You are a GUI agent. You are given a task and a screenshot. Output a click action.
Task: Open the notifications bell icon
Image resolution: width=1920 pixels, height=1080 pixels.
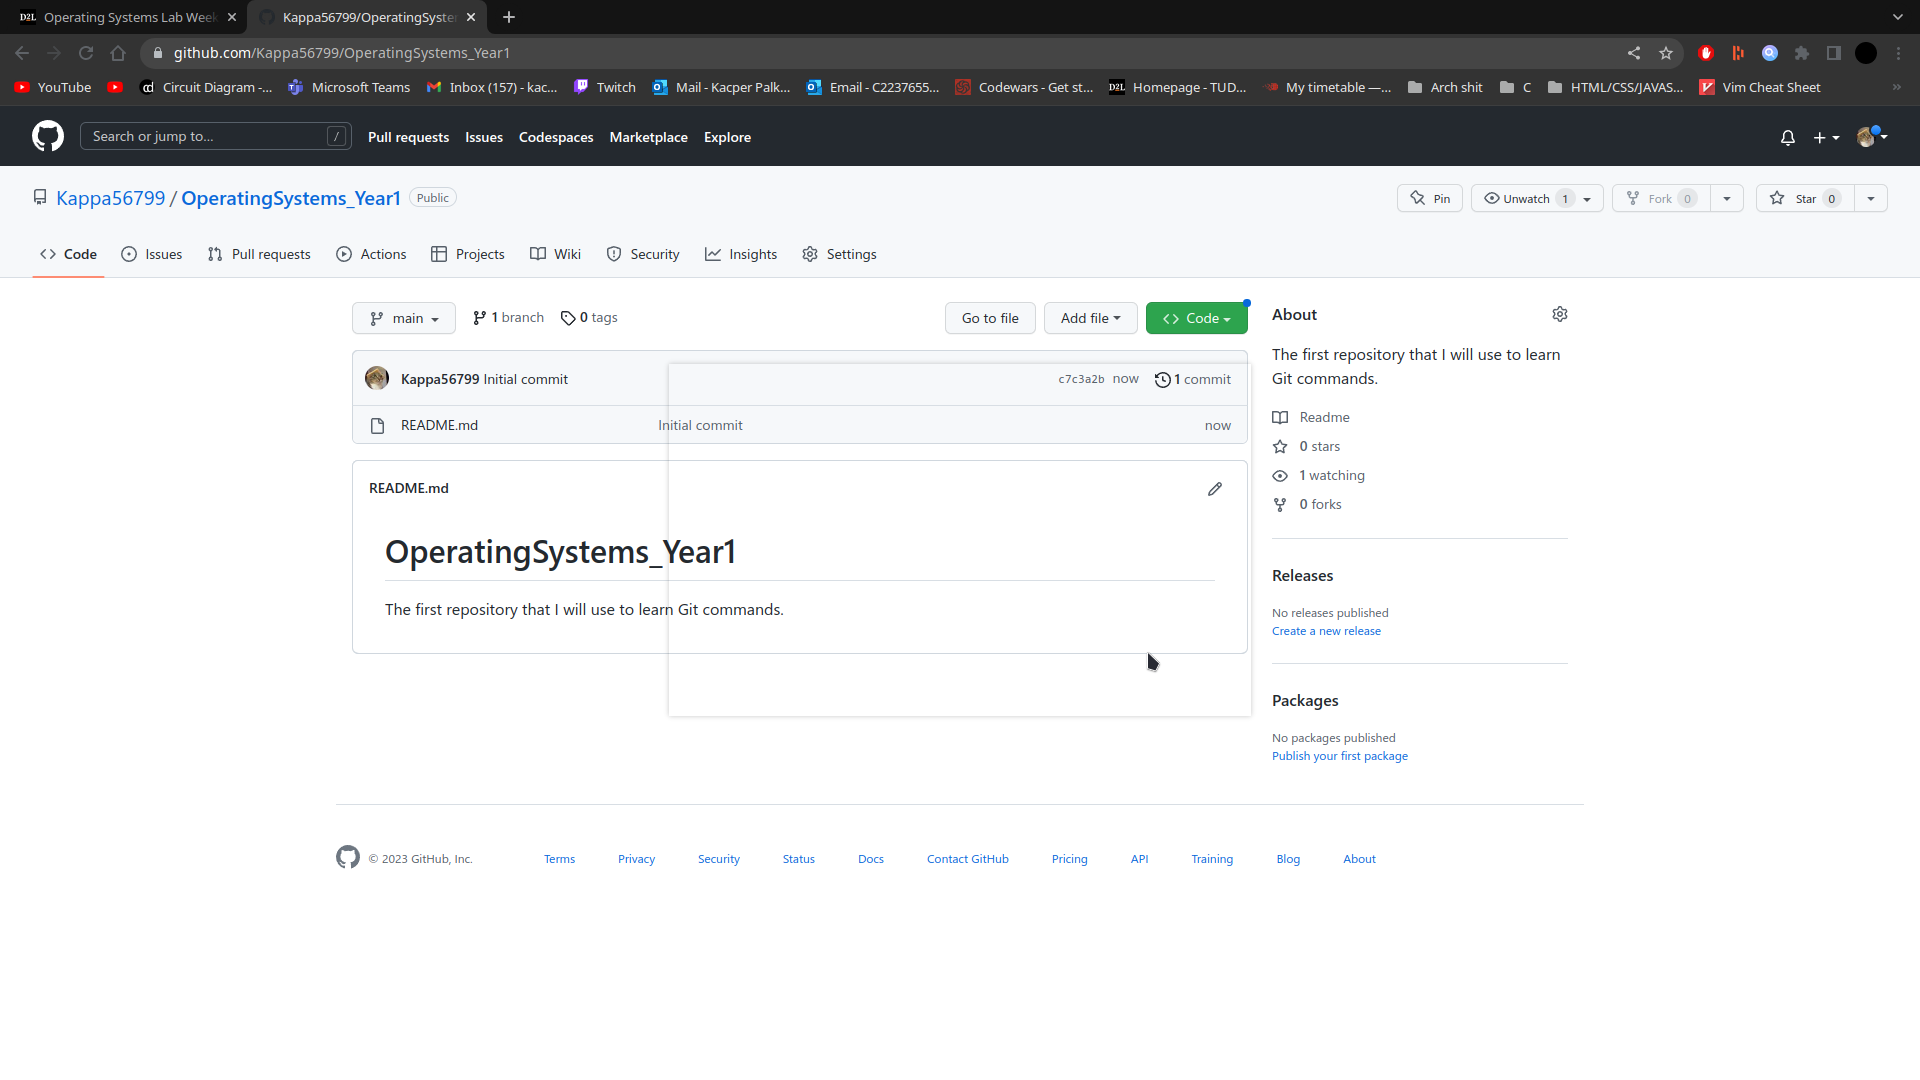coord(1787,138)
